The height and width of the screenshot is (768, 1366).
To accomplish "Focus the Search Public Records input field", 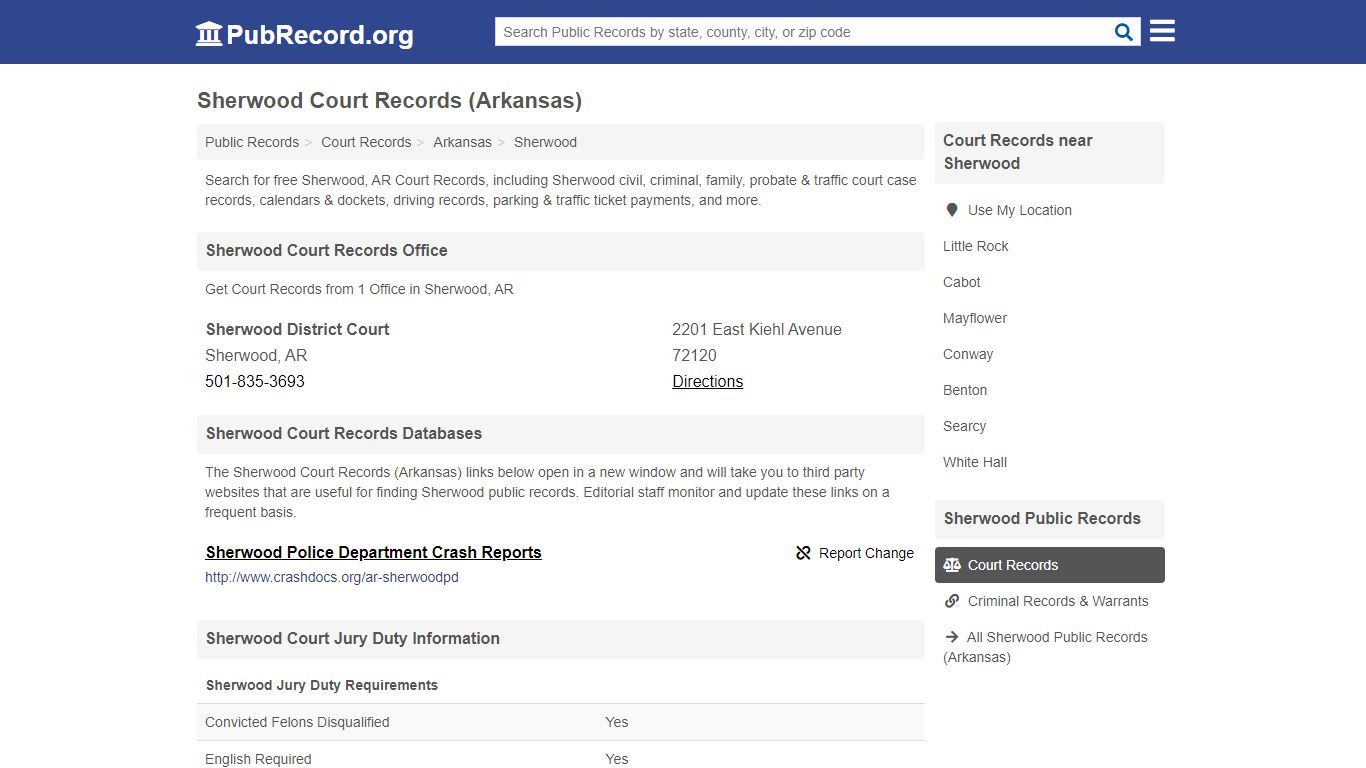I will click(803, 32).
